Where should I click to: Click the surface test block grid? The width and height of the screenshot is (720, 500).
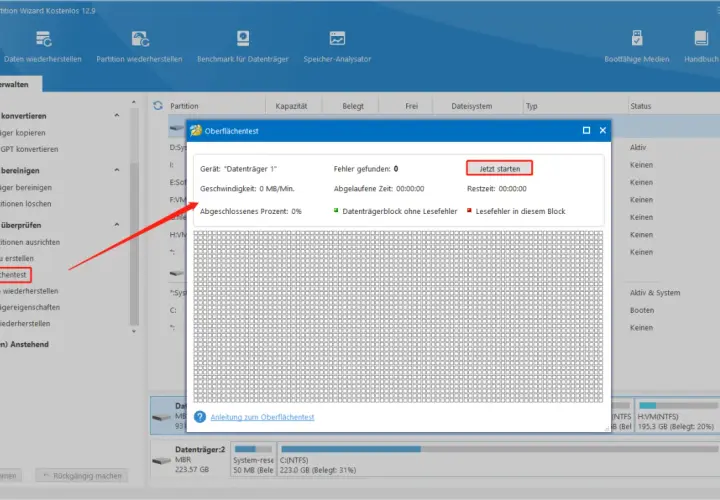point(398,317)
